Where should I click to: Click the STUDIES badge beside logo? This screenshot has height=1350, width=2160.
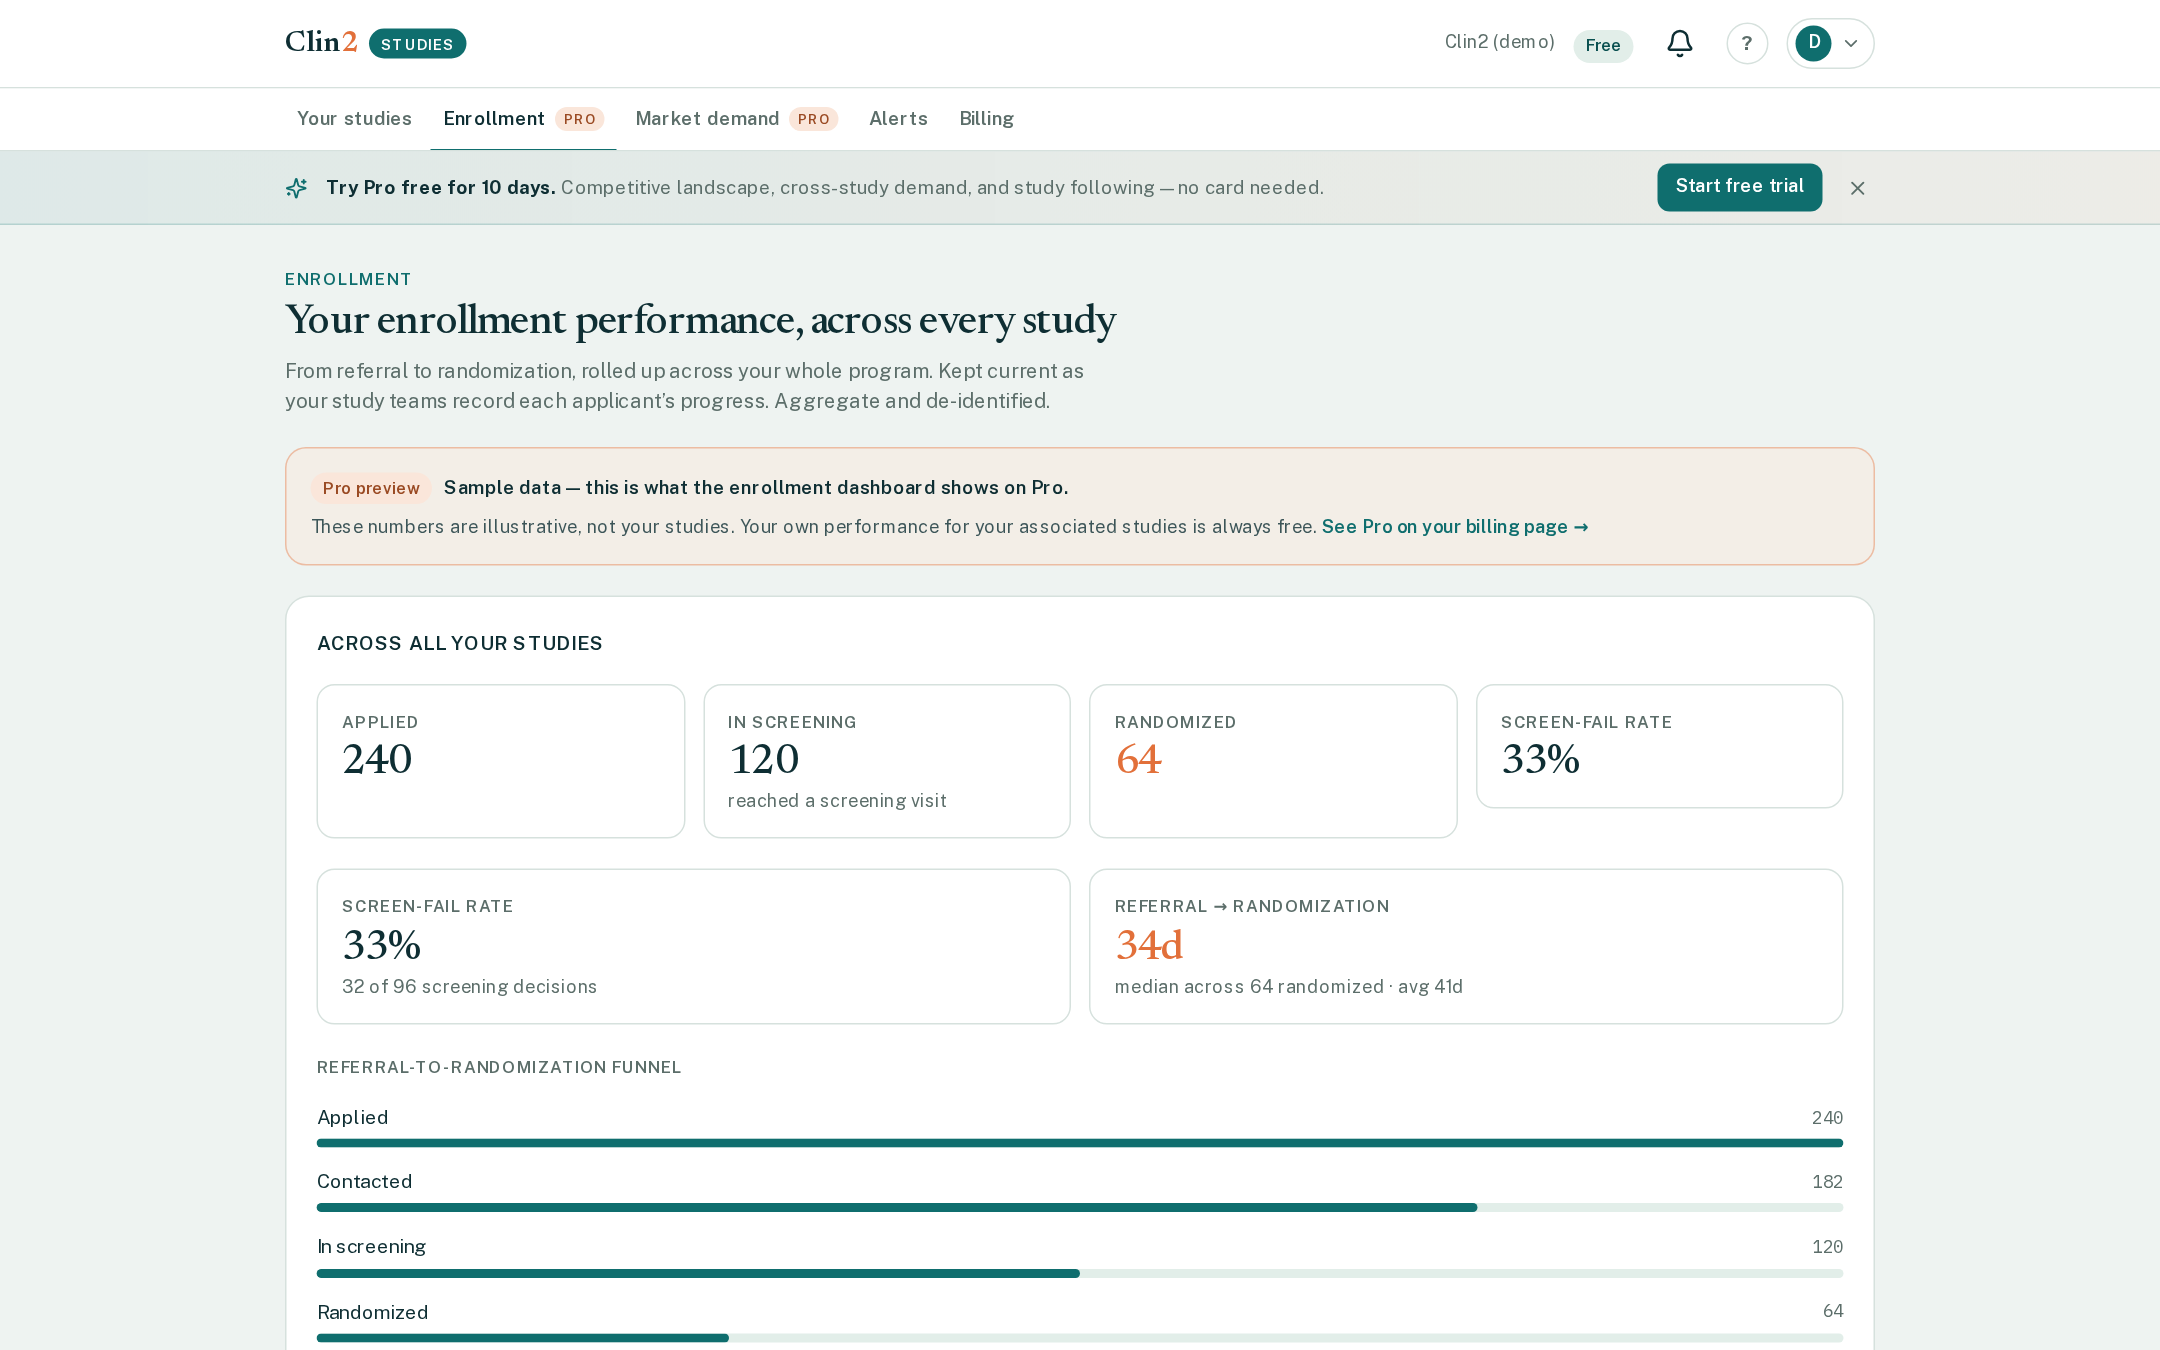coord(417,44)
